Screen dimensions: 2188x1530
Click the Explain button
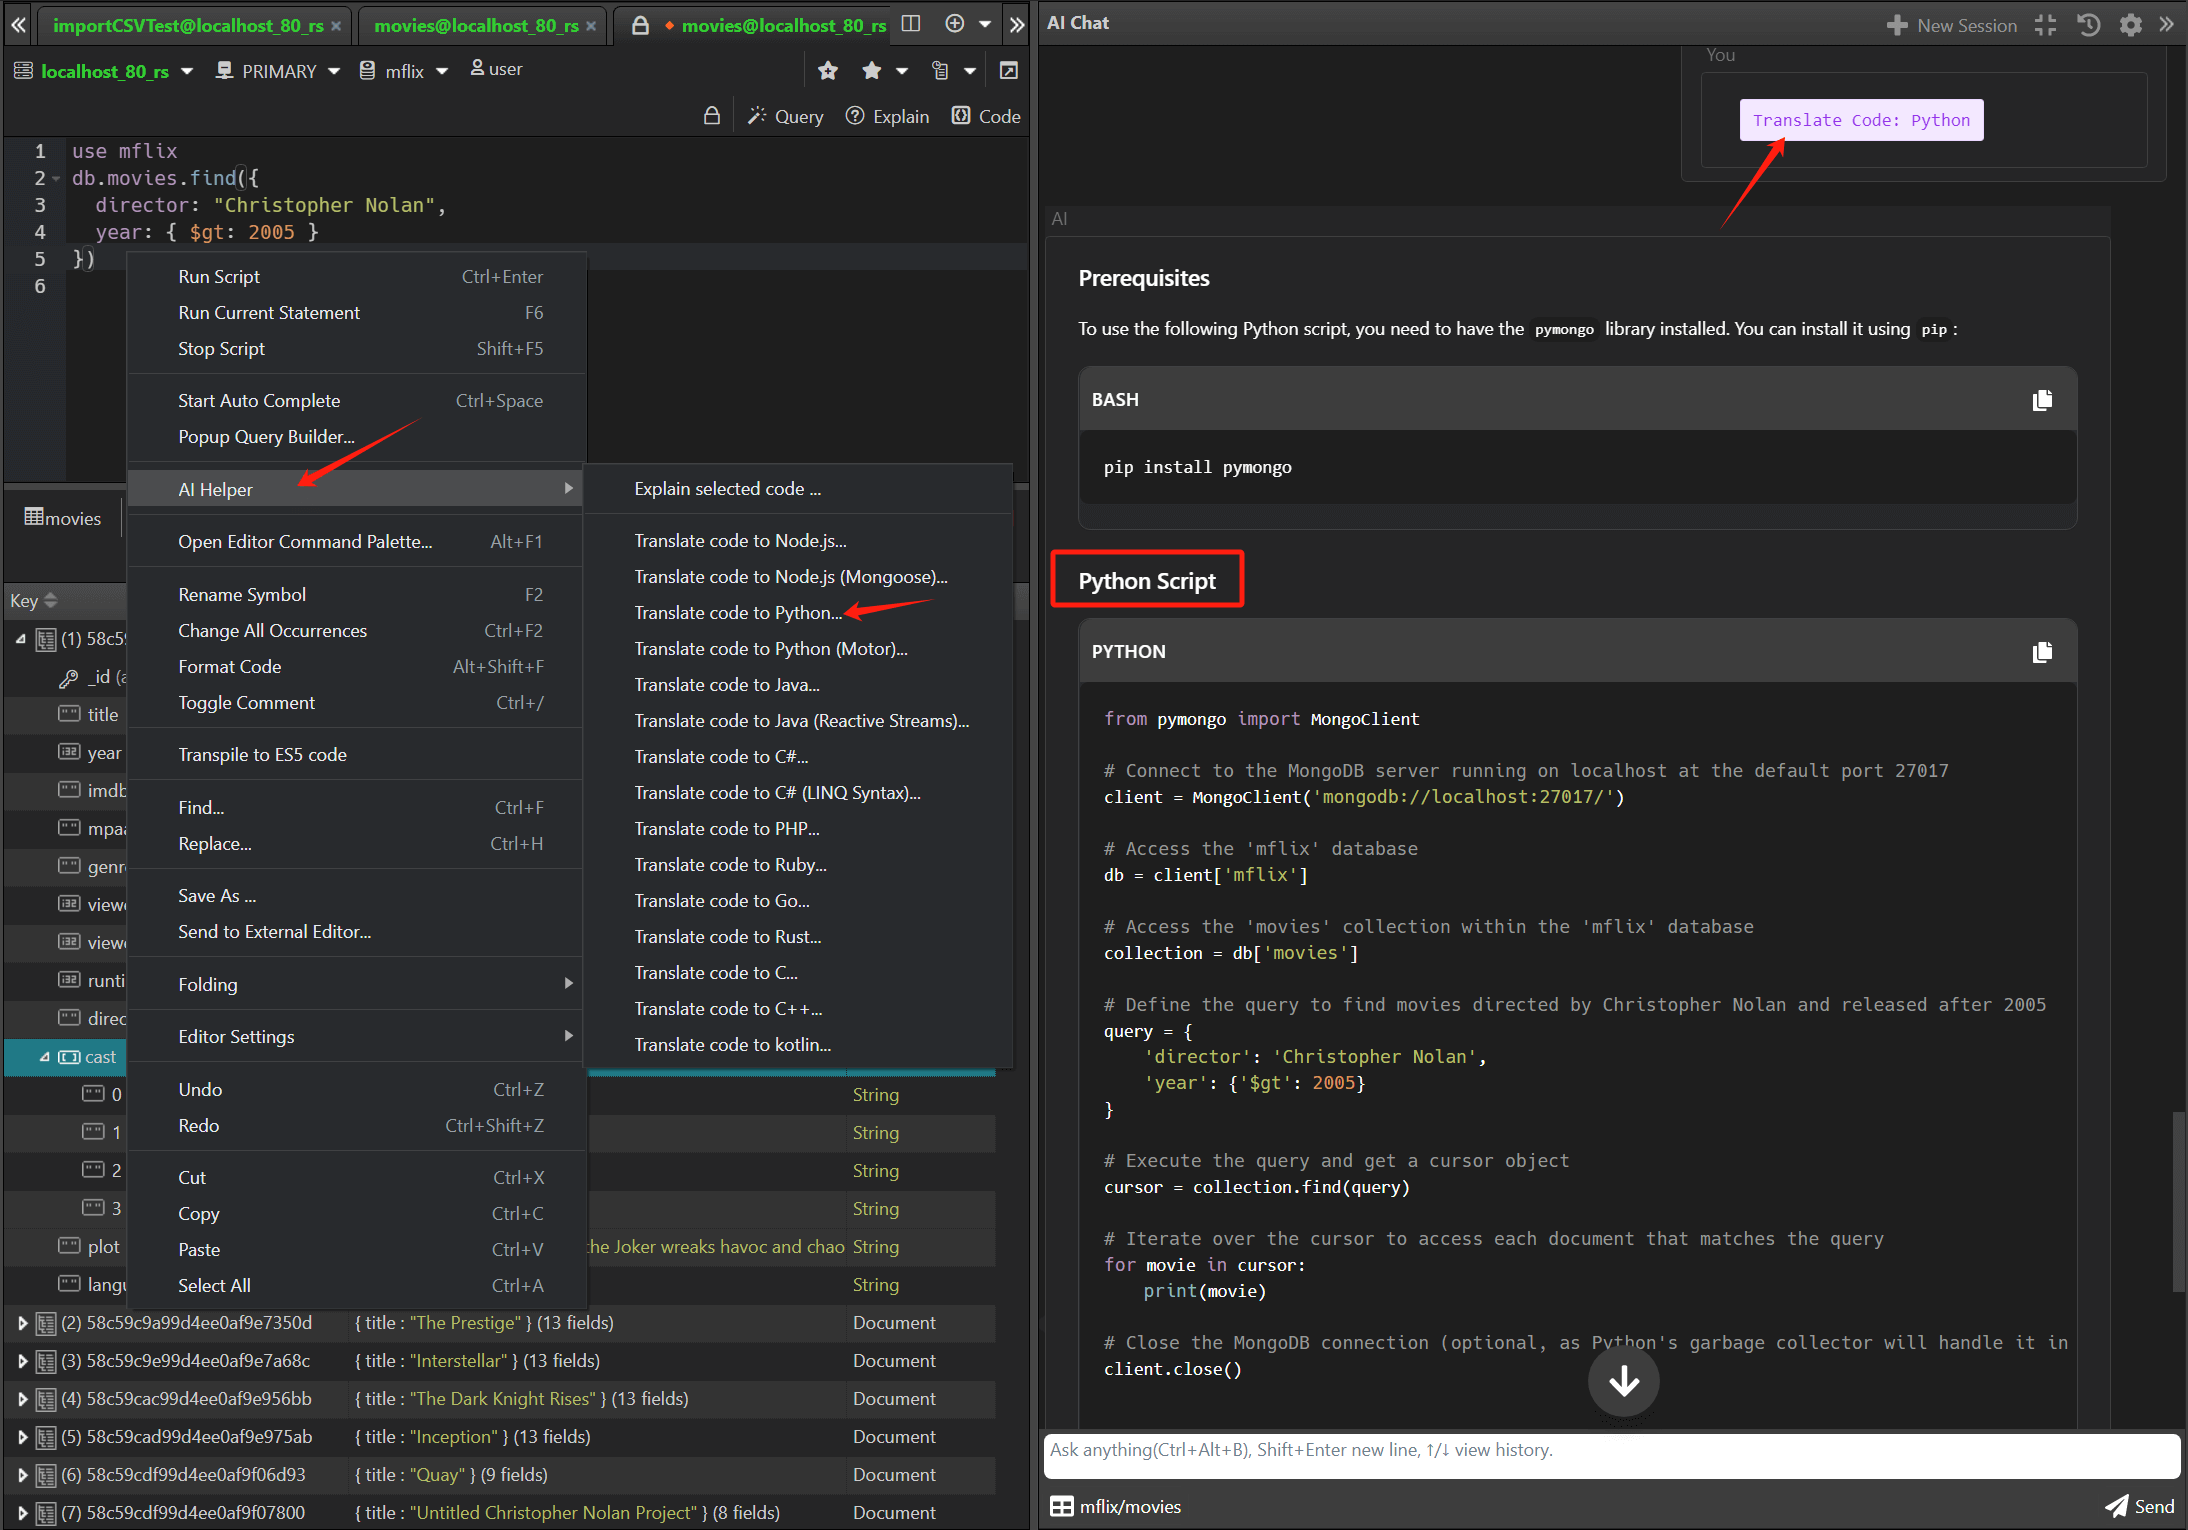(887, 116)
